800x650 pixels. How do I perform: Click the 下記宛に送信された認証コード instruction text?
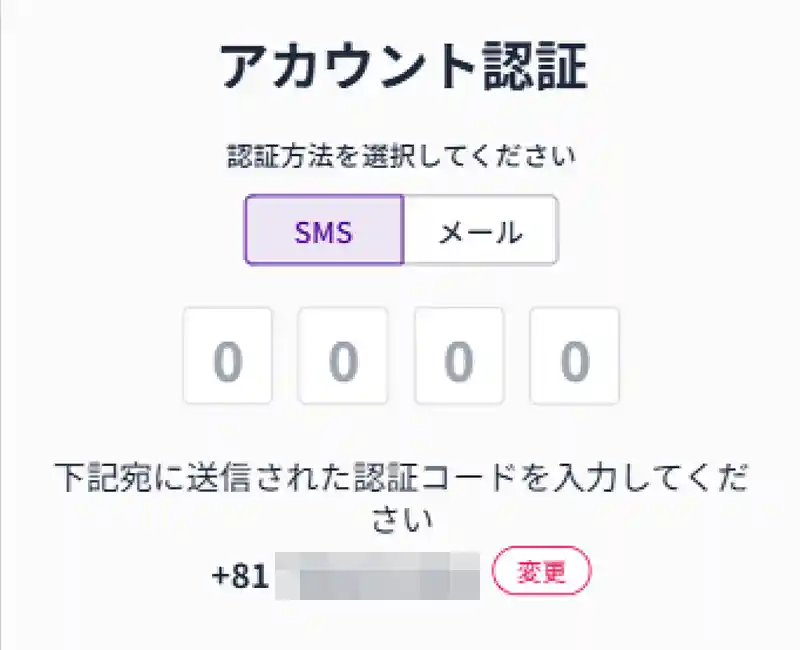click(x=400, y=478)
